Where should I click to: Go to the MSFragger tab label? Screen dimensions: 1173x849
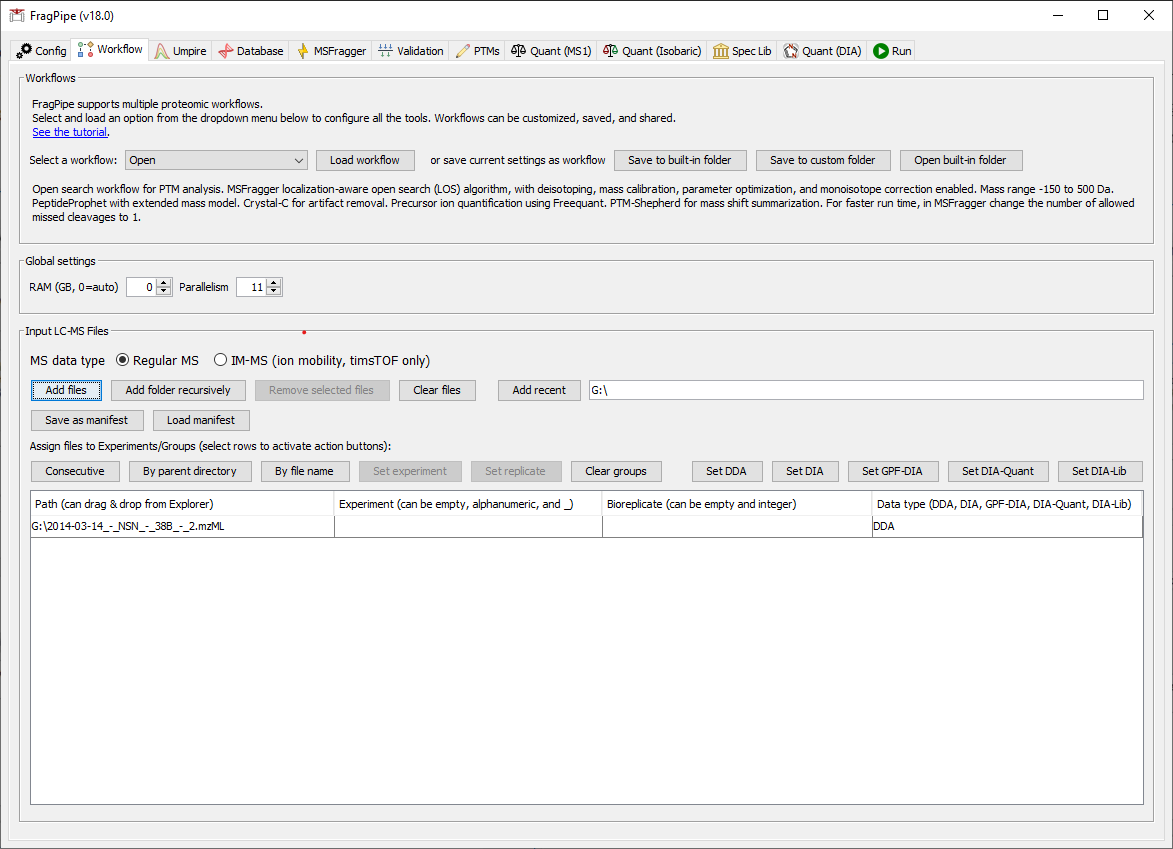click(340, 51)
